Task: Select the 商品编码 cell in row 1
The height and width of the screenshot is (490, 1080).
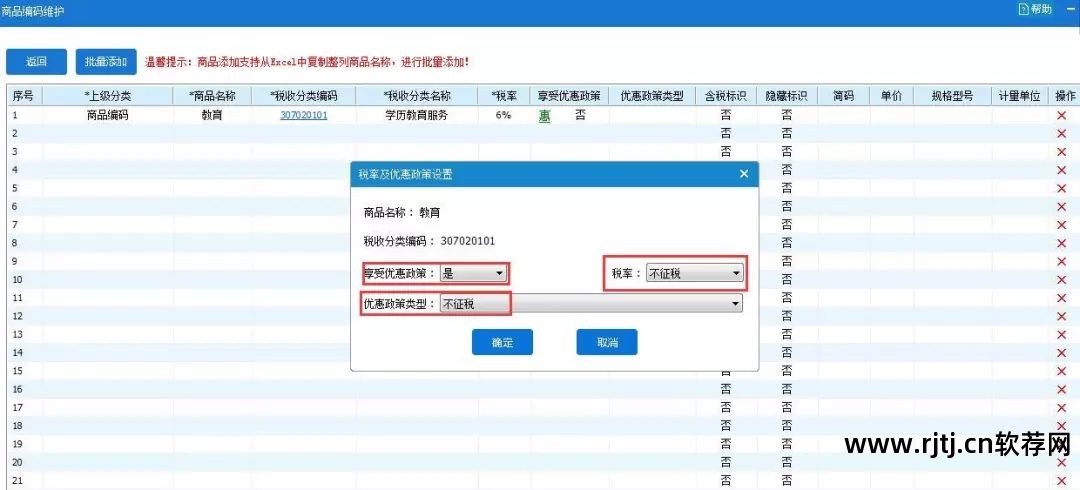Action: click(x=107, y=115)
